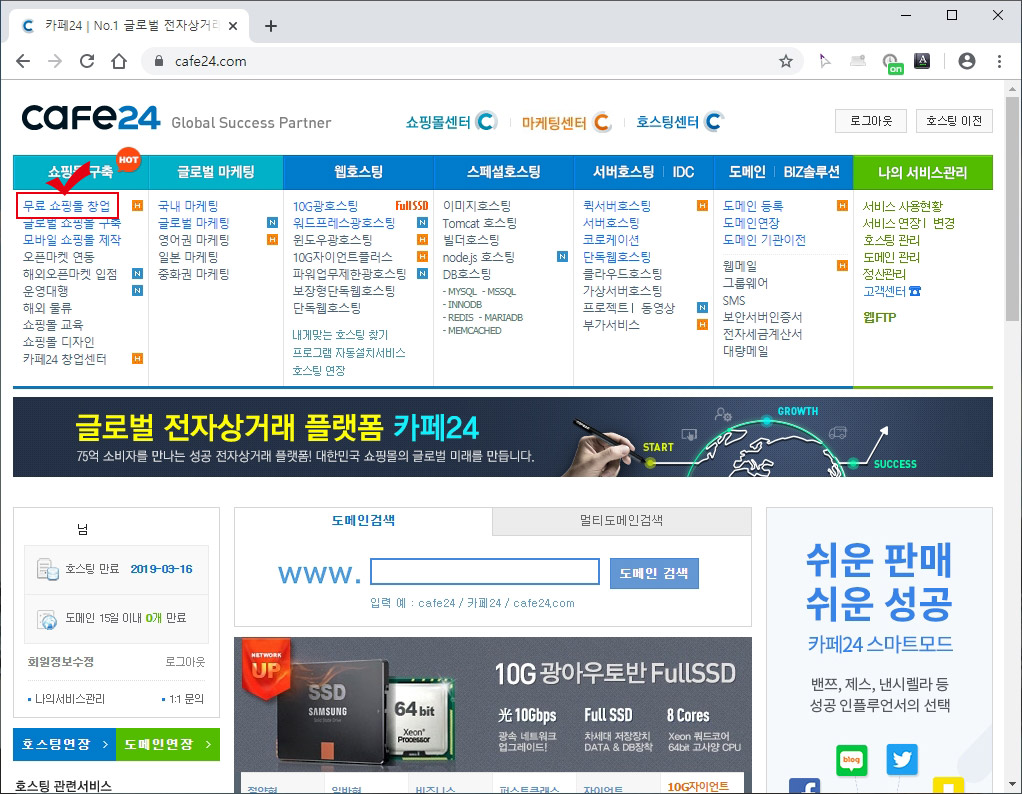The width and height of the screenshot is (1022, 794).
Task: Open the Twitter bird icon
Action: pyautogui.click(x=902, y=759)
